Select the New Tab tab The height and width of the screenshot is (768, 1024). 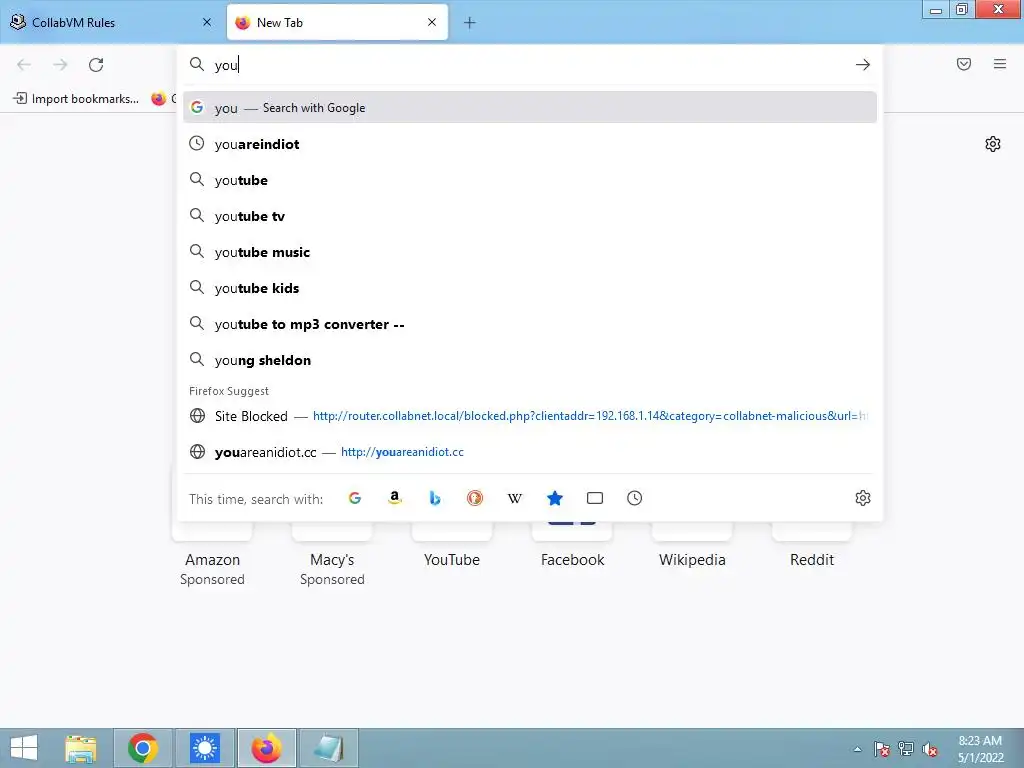coord(337,22)
